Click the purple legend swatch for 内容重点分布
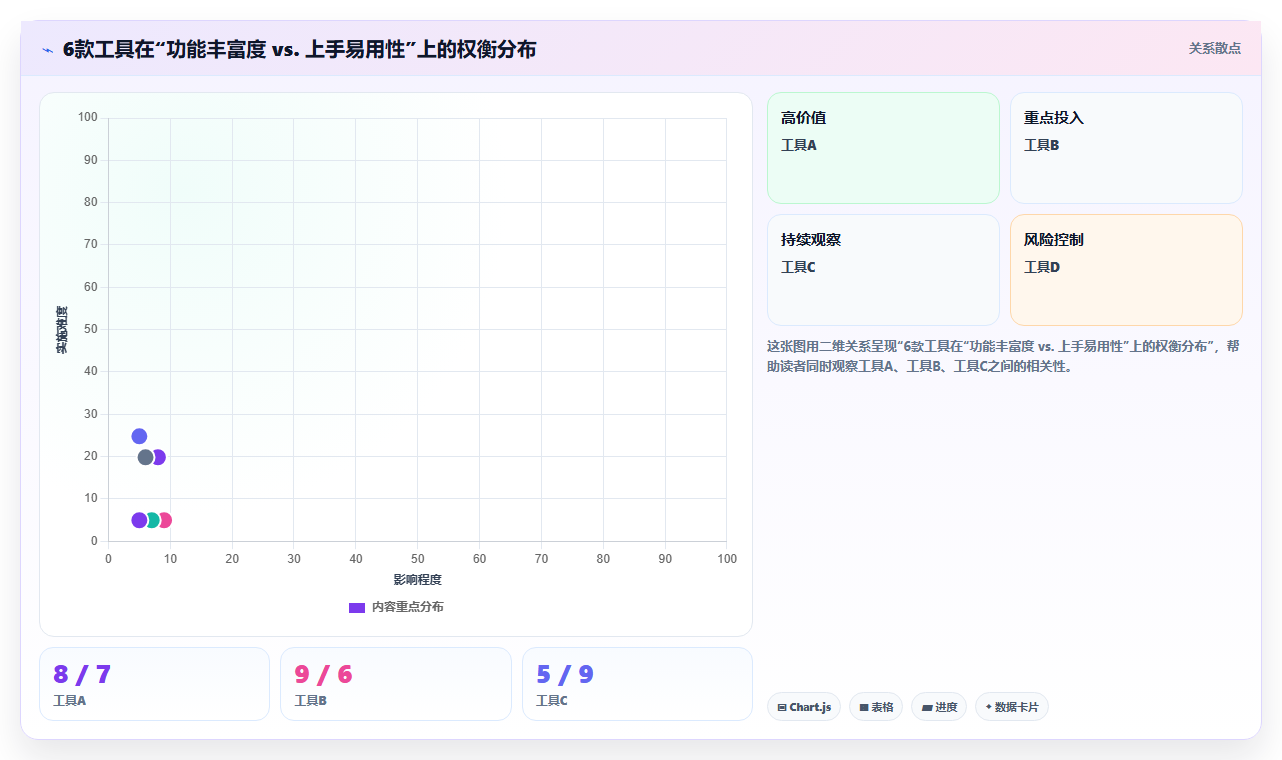Image resolution: width=1282 pixels, height=760 pixels. pyautogui.click(x=357, y=607)
